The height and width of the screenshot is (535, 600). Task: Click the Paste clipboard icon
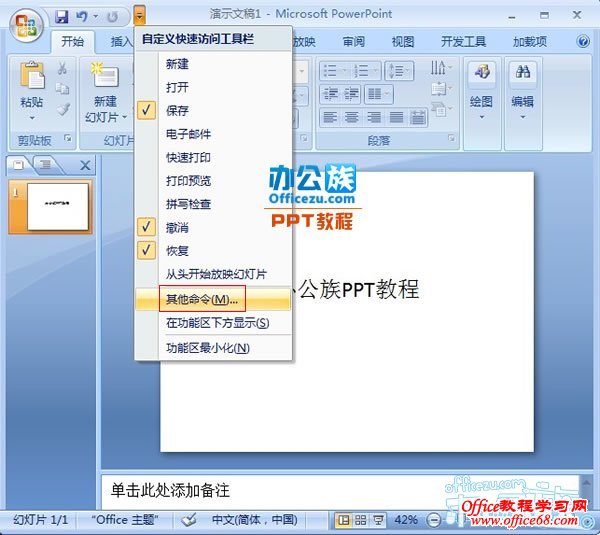(32, 75)
